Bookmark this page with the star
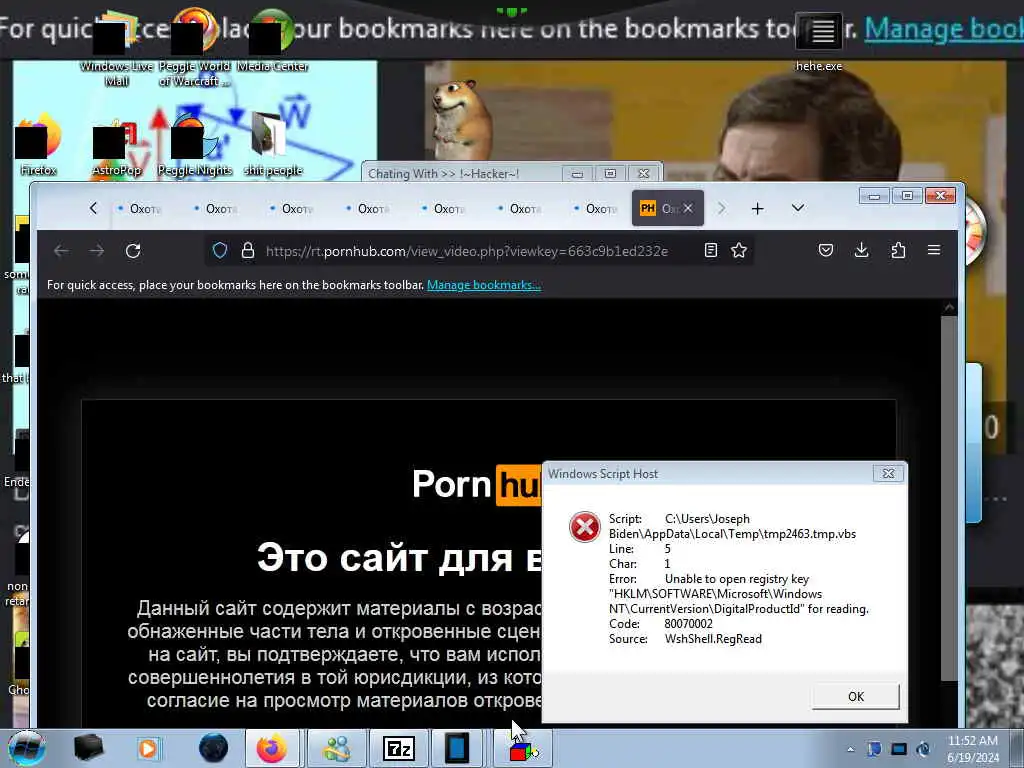 pyautogui.click(x=739, y=250)
